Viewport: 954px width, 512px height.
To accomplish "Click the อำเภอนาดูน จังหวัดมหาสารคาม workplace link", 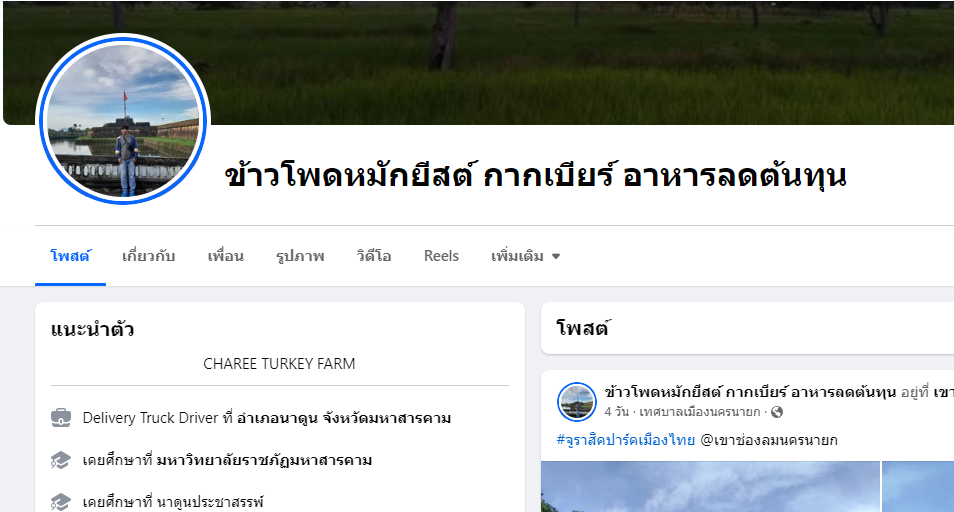I will (x=344, y=418).
